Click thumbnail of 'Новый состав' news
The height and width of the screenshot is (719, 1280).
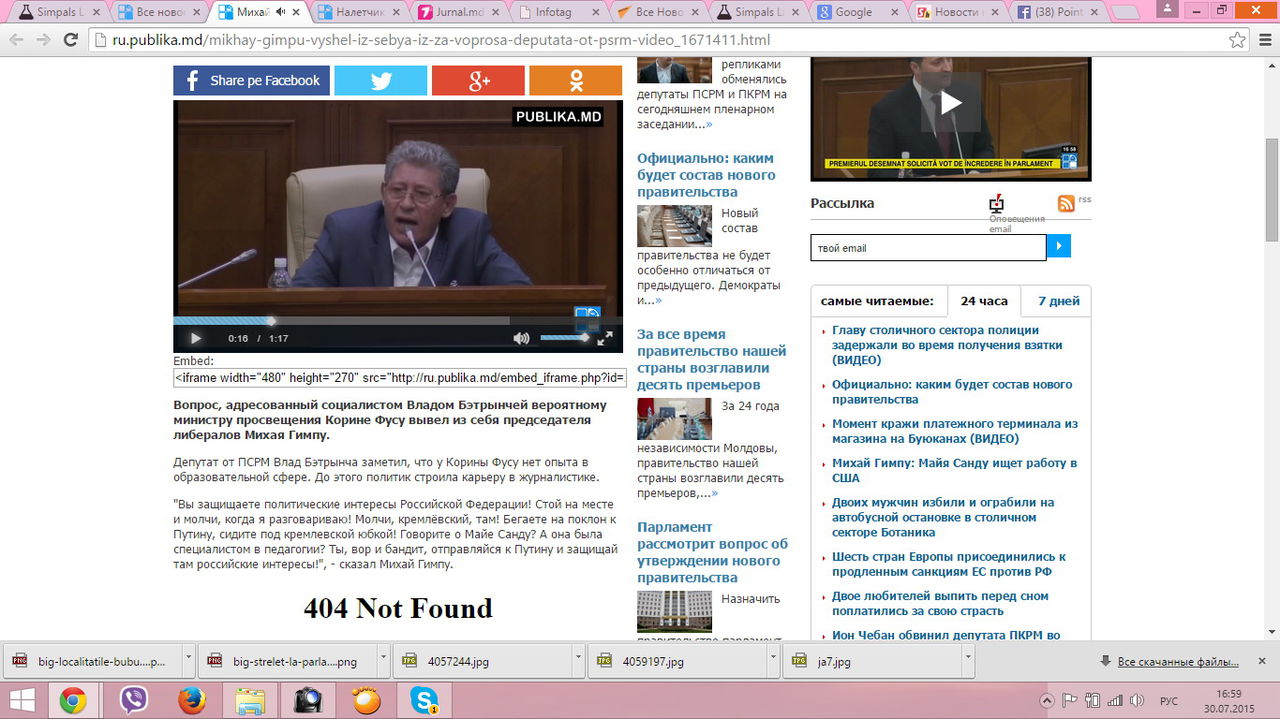pos(674,226)
